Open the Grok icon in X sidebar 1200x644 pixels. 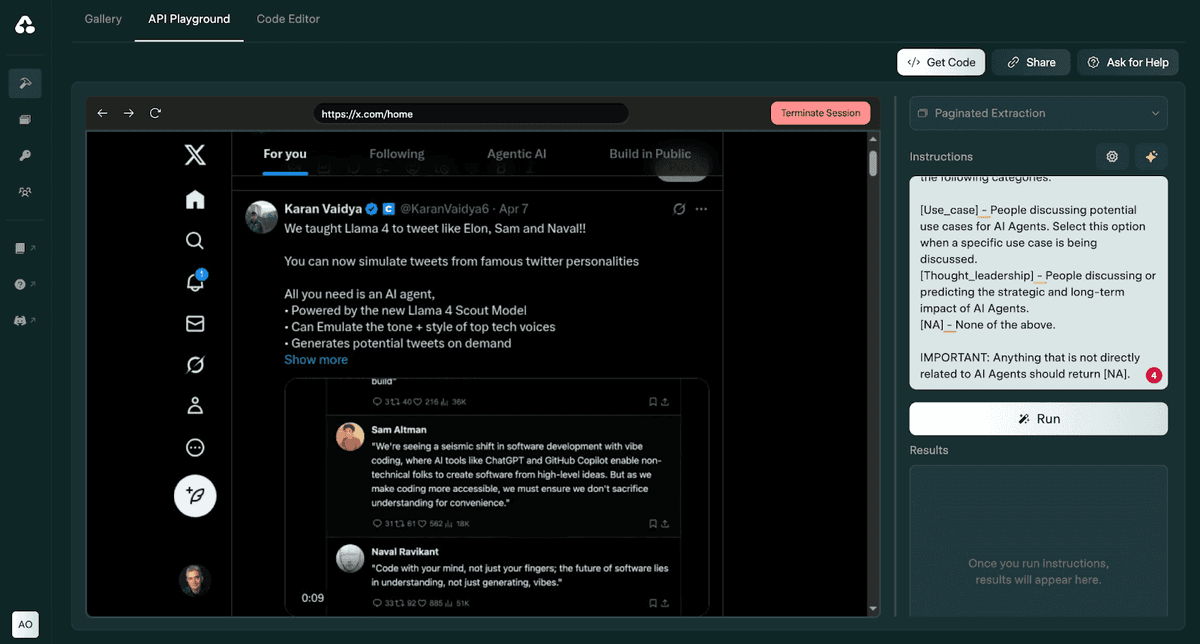click(195, 366)
